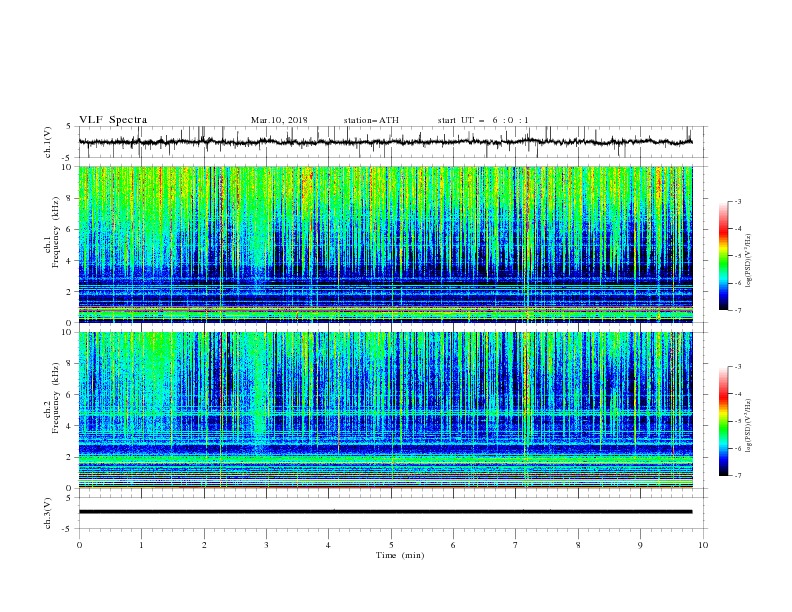Click the 'station=ATH' header label
Viewport: 792px width, 612px height.
click(371, 120)
